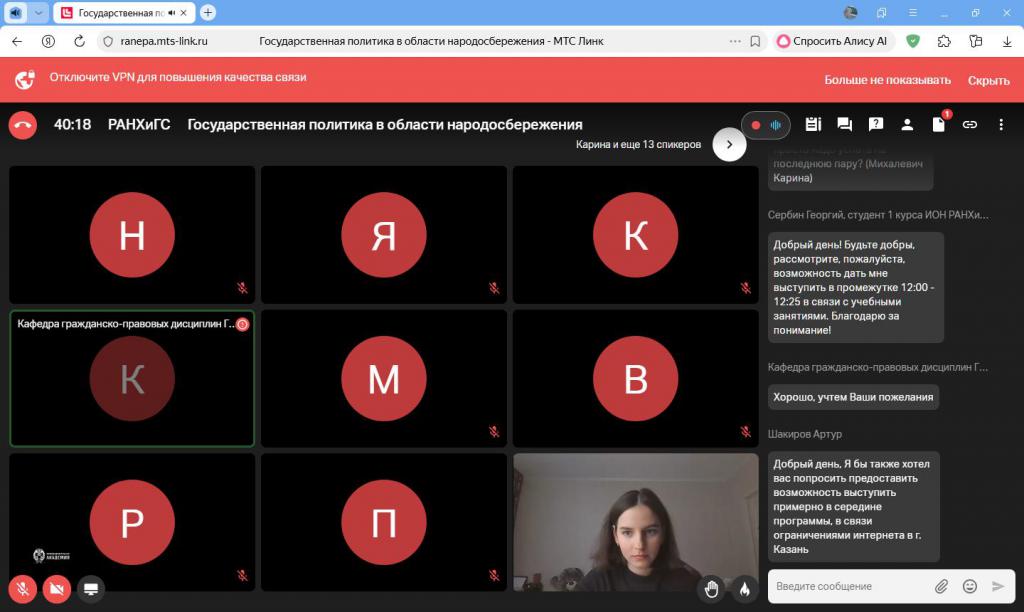Copy the meeting invite link icon
Viewport: 1024px width, 612px height.
pyautogui.click(x=969, y=125)
